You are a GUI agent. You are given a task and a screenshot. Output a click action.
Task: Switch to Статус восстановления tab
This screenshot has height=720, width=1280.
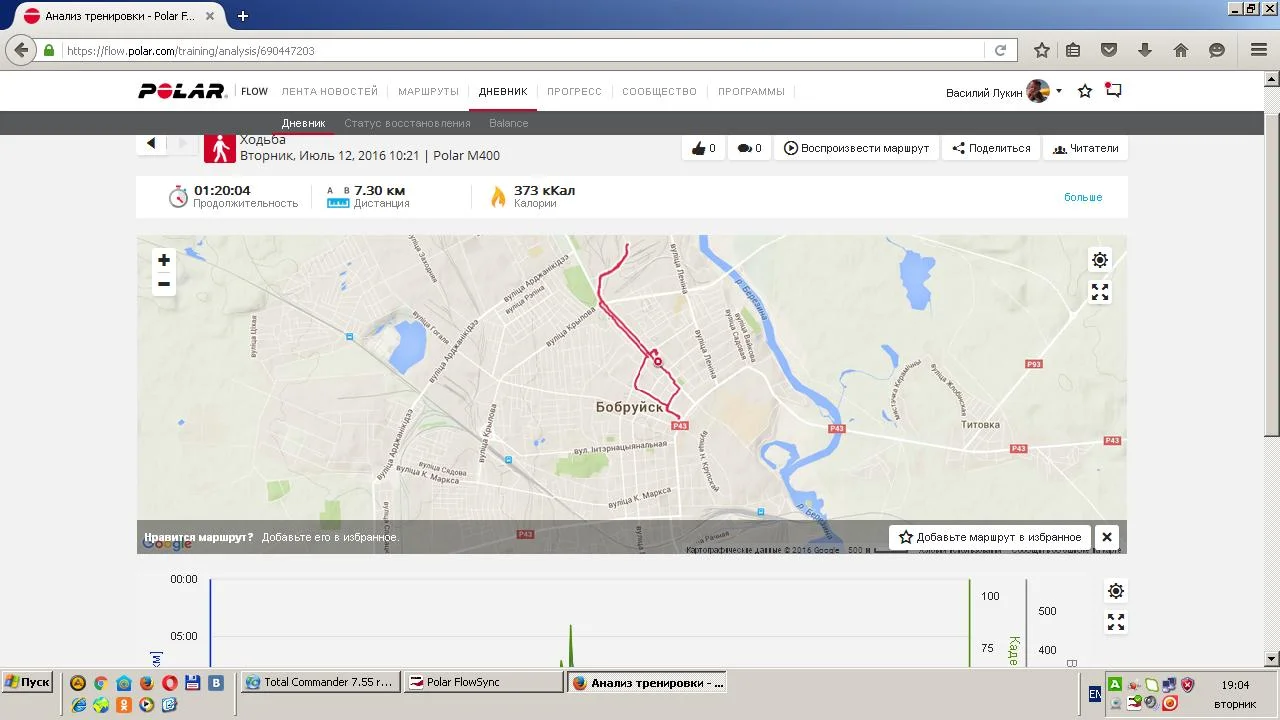click(x=407, y=123)
